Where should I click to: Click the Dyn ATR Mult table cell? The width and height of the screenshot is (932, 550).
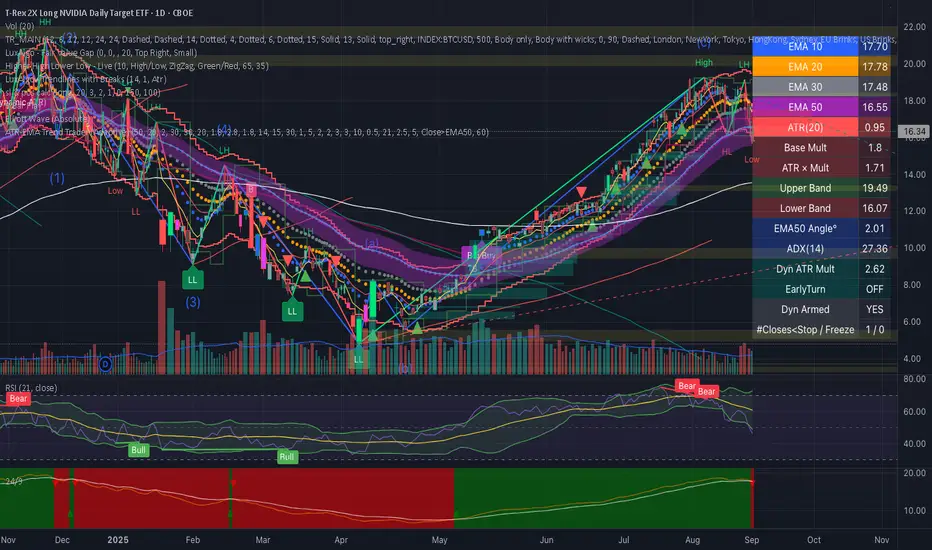tap(805, 269)
